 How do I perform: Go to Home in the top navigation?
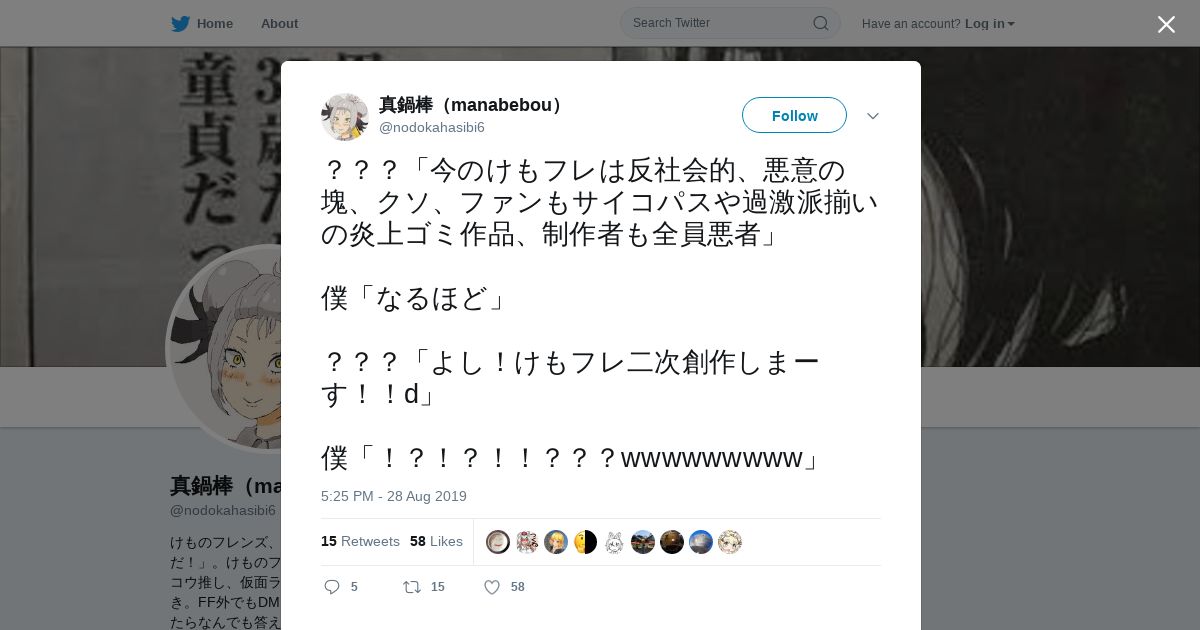(215, 23)
